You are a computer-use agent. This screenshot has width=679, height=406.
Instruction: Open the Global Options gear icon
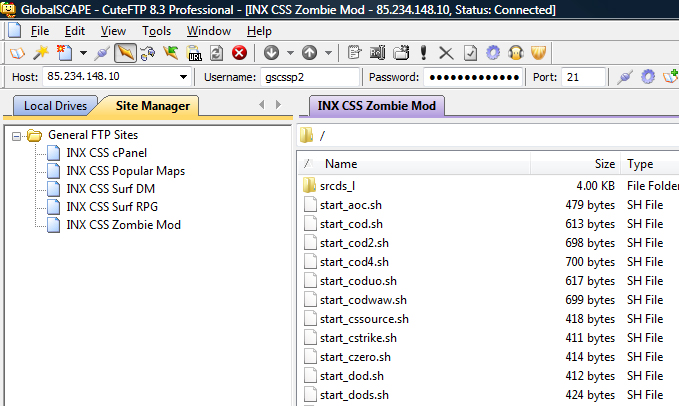click(493, 53)
